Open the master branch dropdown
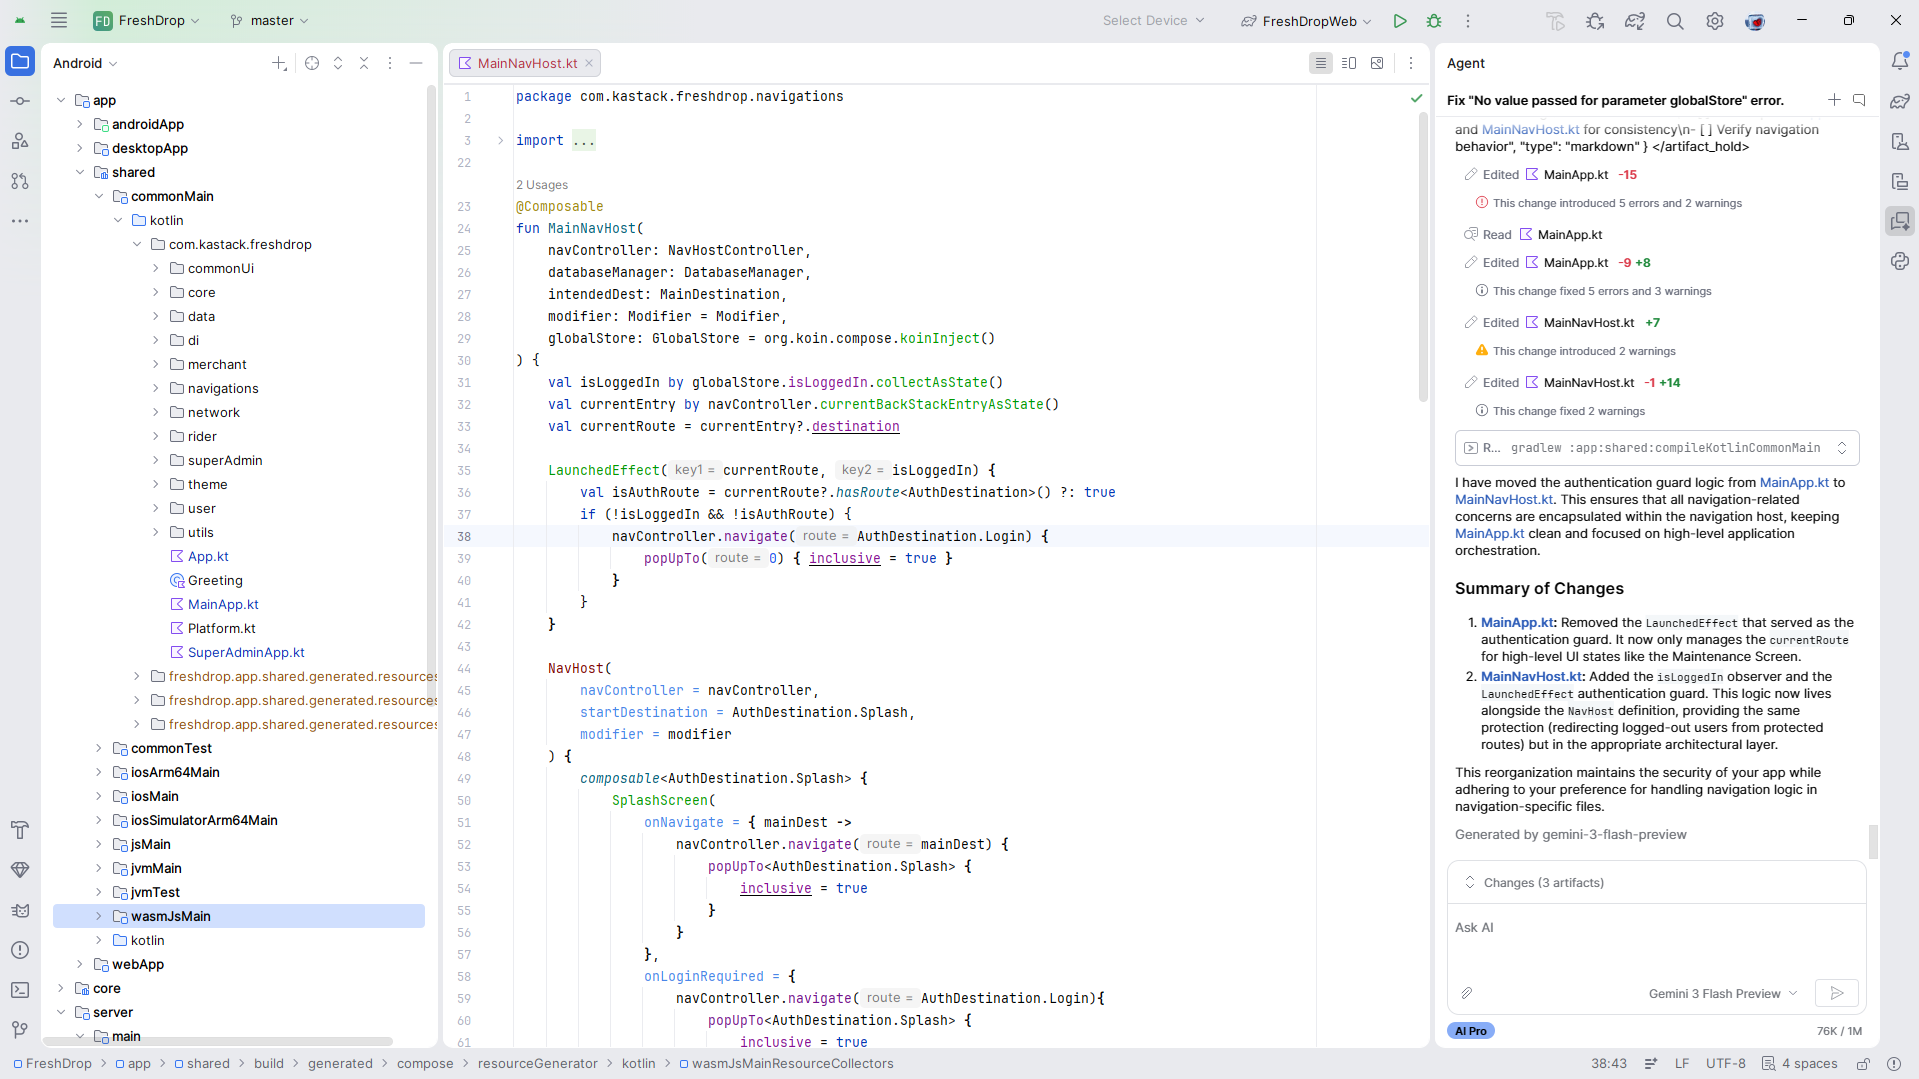1919x1079 pixels. tap(269, 21)
